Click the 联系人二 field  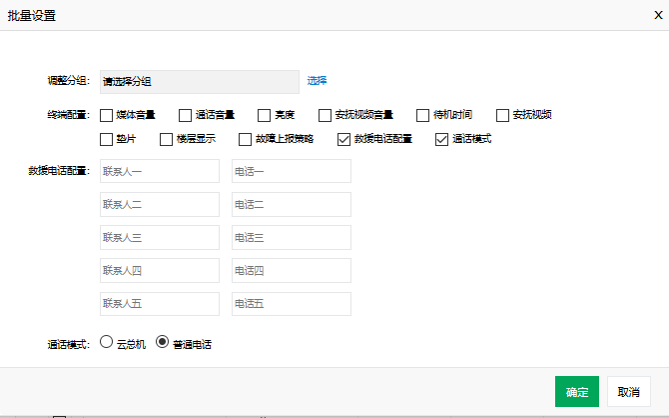tap(160, 204)
